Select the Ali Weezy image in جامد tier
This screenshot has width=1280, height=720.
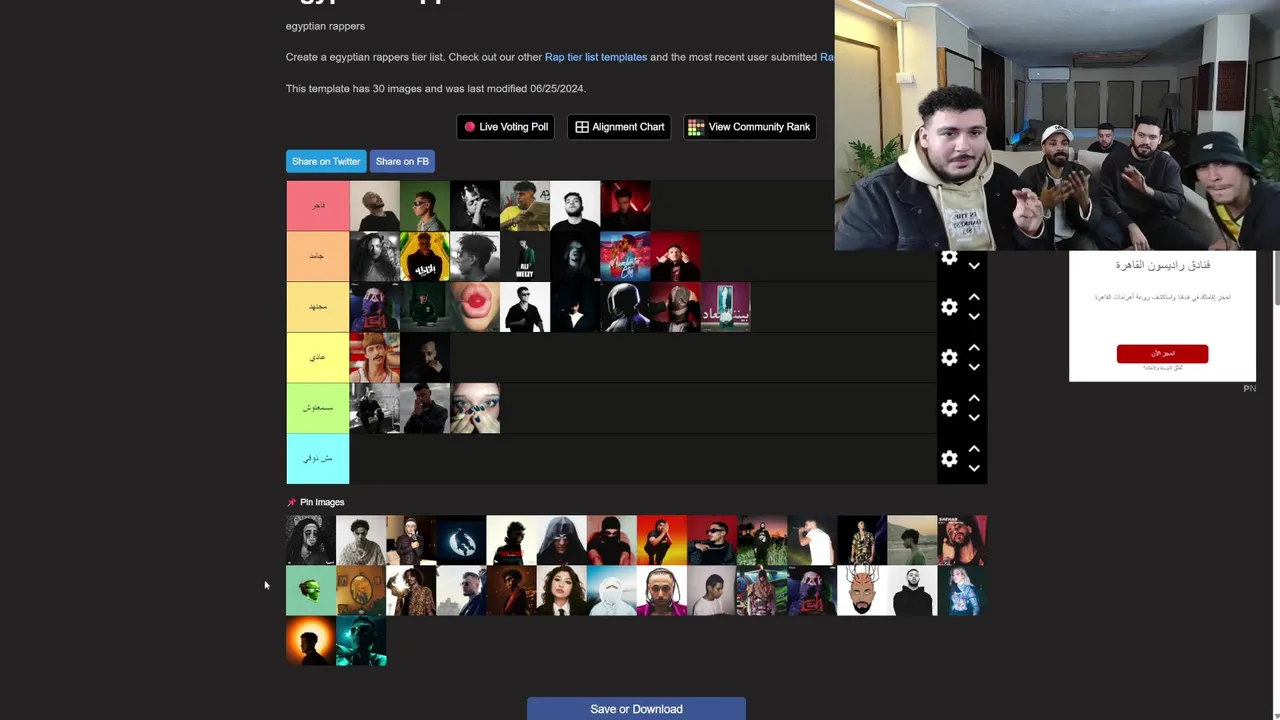(x=525, y=256)
